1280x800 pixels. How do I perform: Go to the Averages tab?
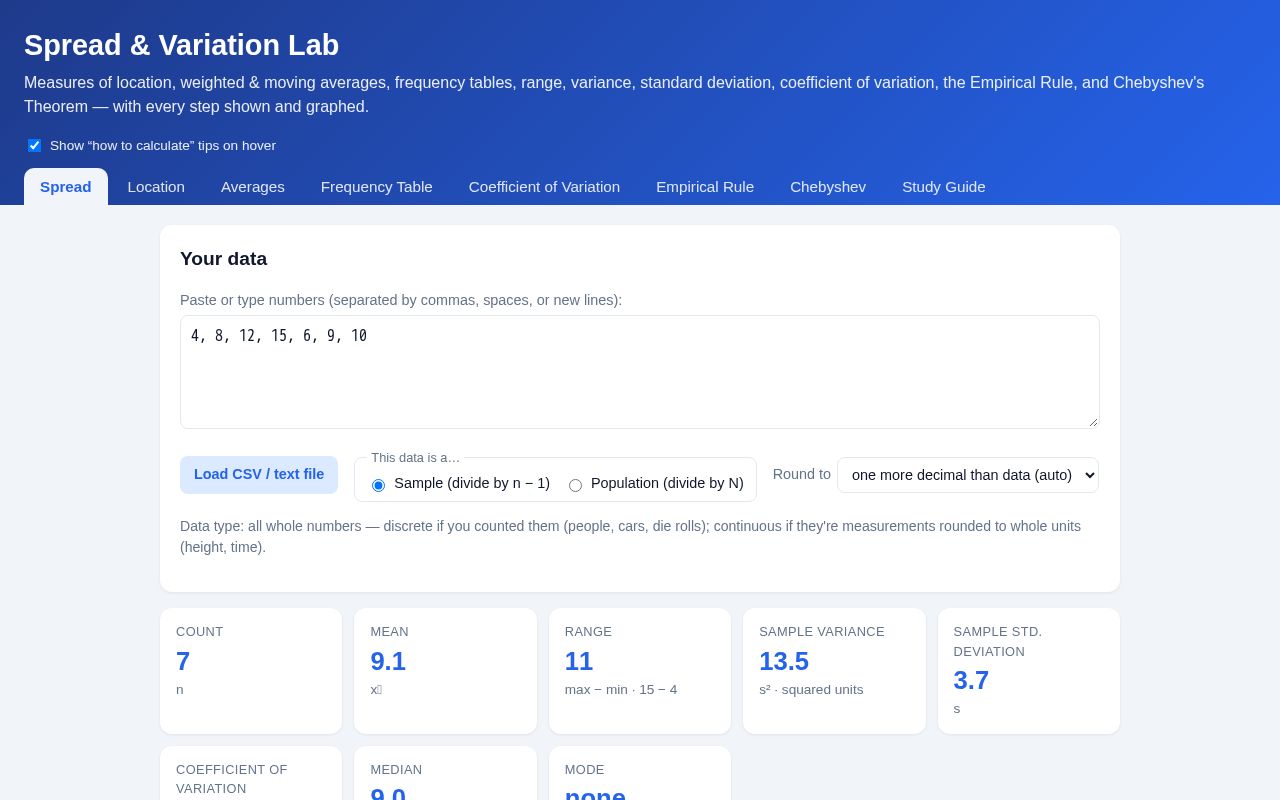[253, 187]
